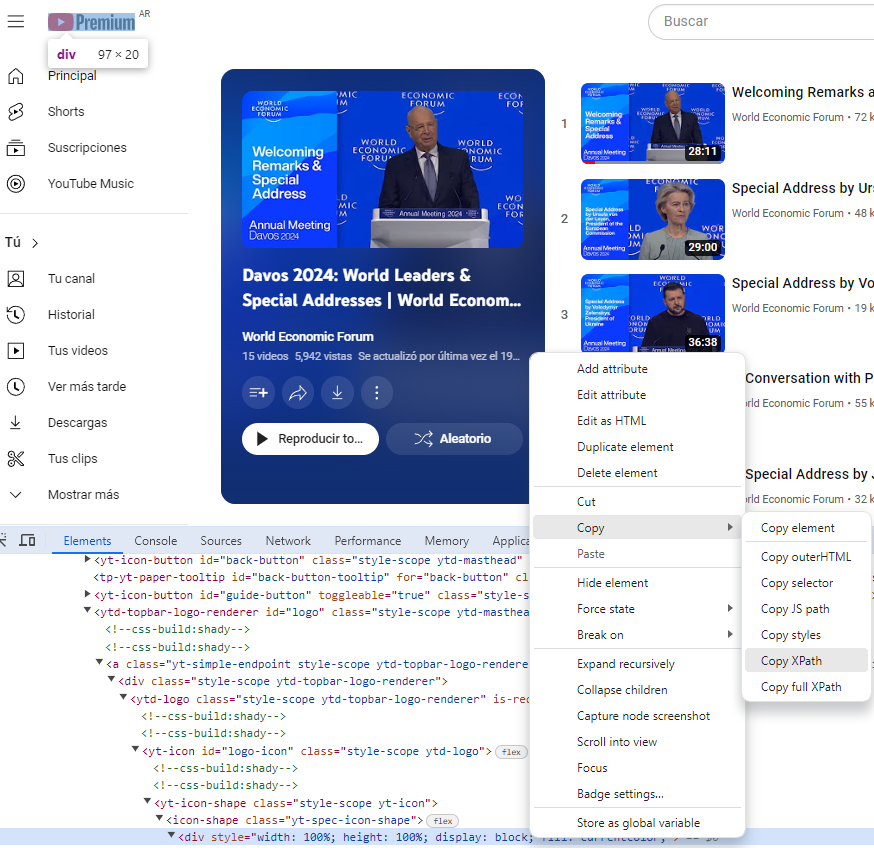
Task: Collapse the icon-shape node arrow
Action: 159,819
